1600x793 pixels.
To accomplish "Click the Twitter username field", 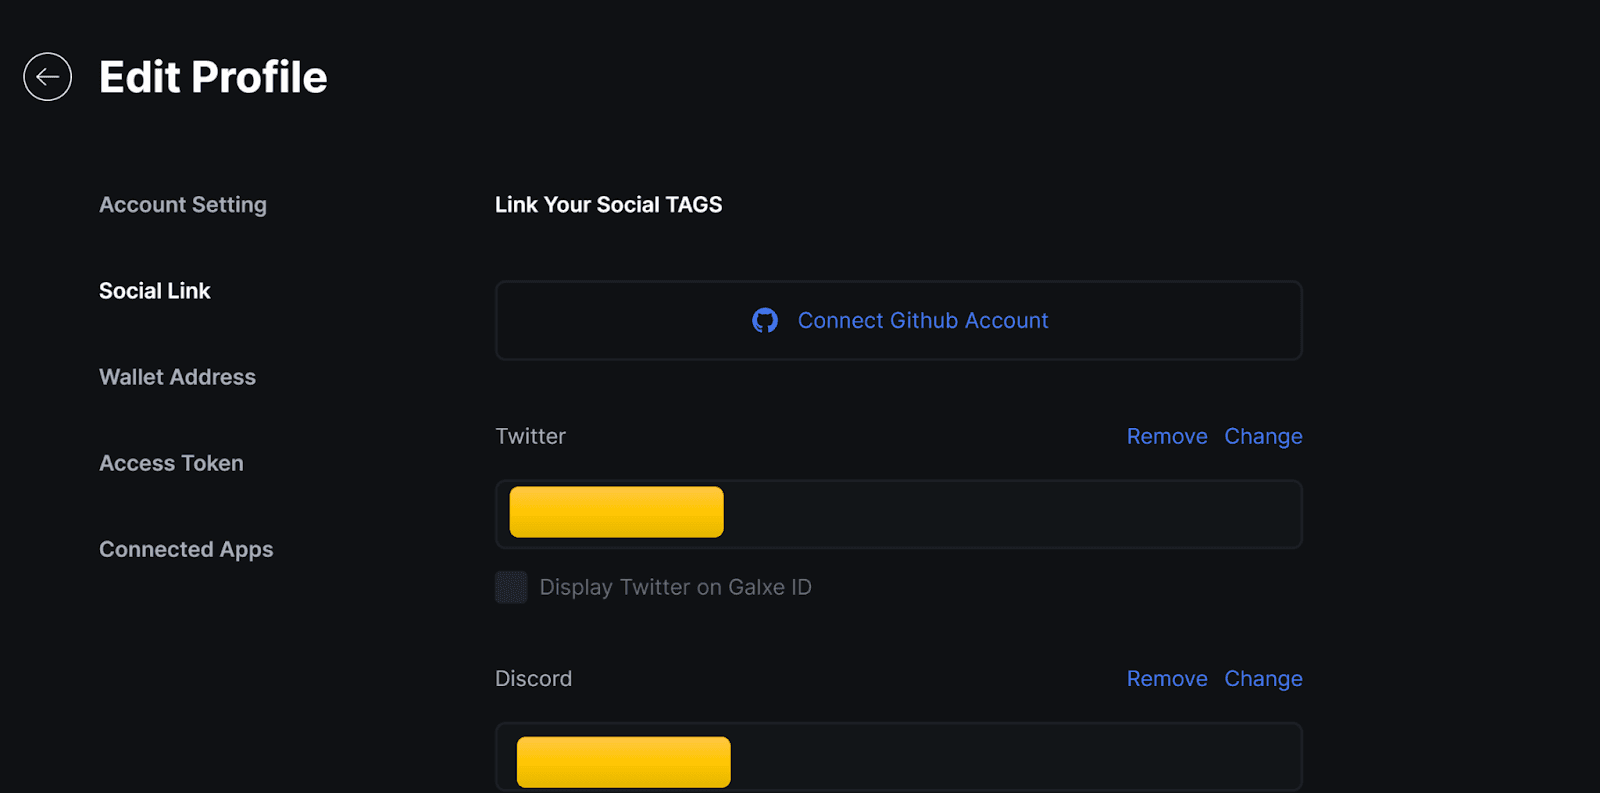I will pyautogui.click(x=899, y=514).
